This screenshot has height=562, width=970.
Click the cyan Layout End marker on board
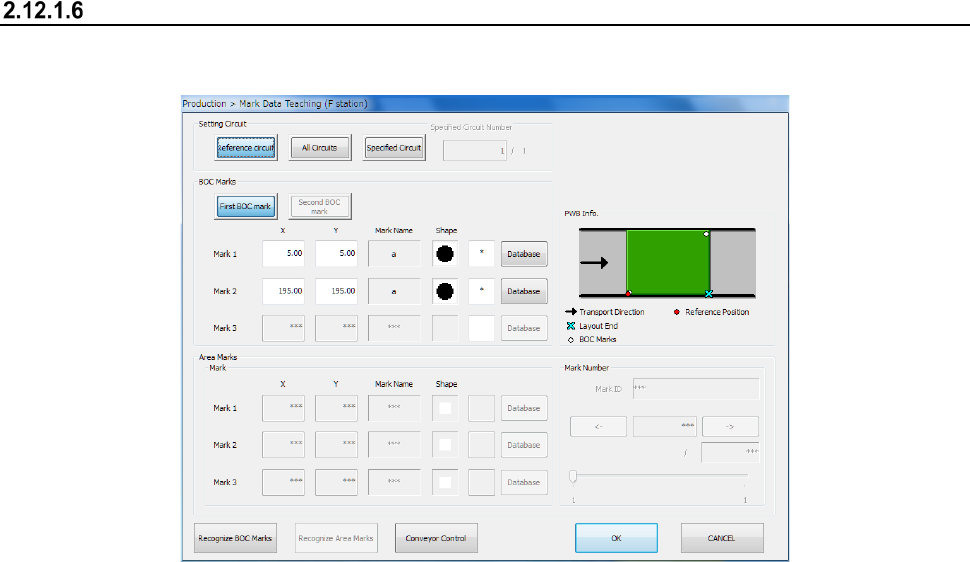(709, 294)
